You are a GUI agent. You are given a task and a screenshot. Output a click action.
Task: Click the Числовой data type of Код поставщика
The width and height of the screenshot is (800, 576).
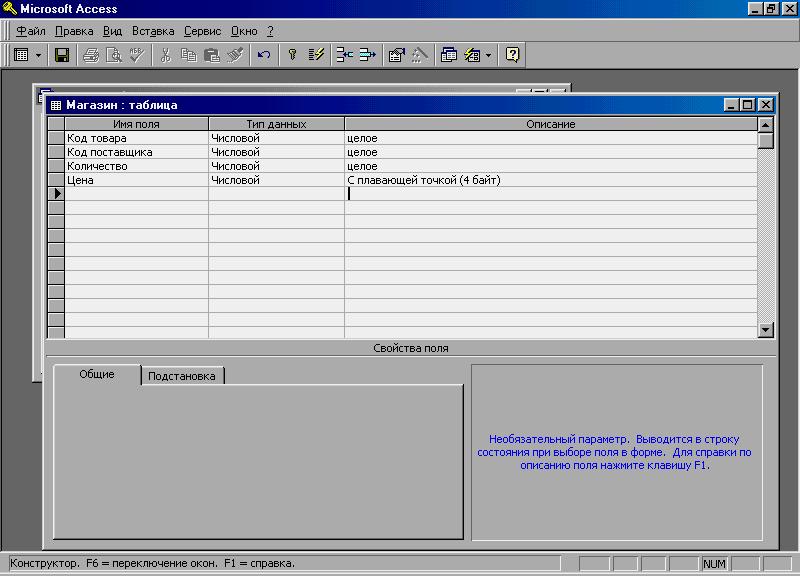coord(276,152)
